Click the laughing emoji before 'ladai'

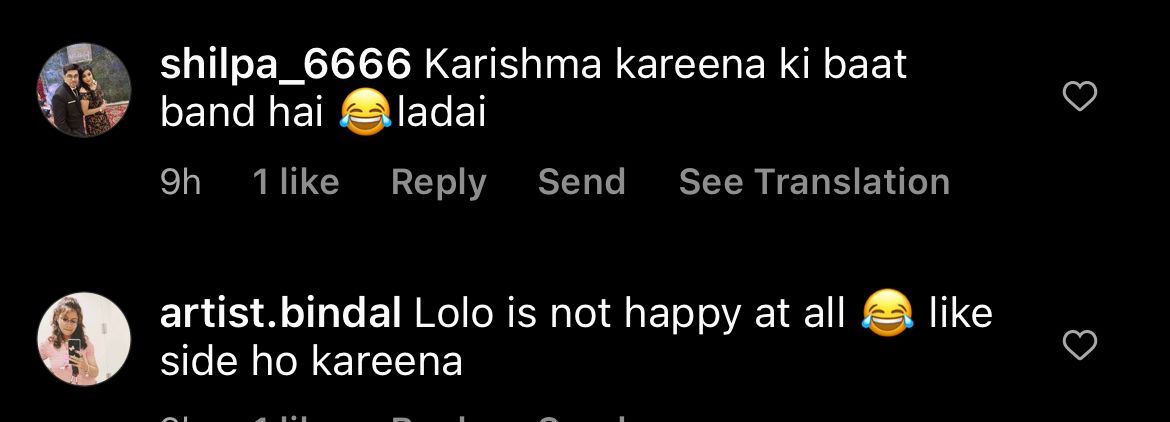coord(366,116)
